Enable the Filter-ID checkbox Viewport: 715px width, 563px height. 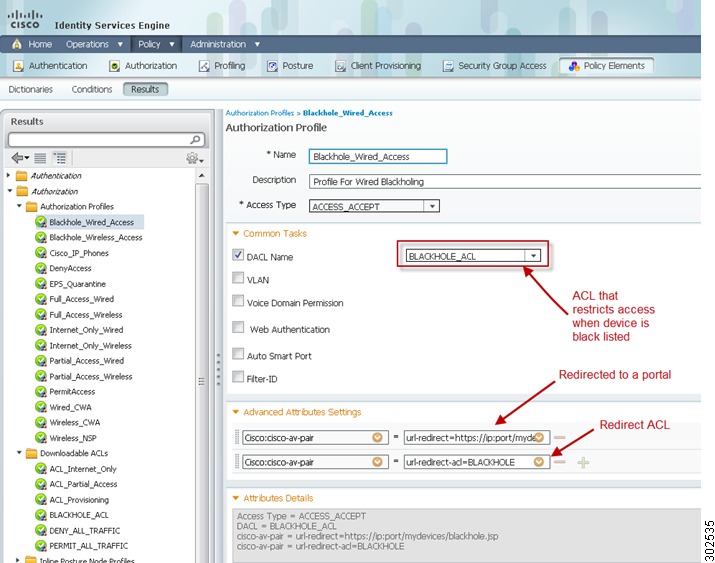(x=238, y=377)
